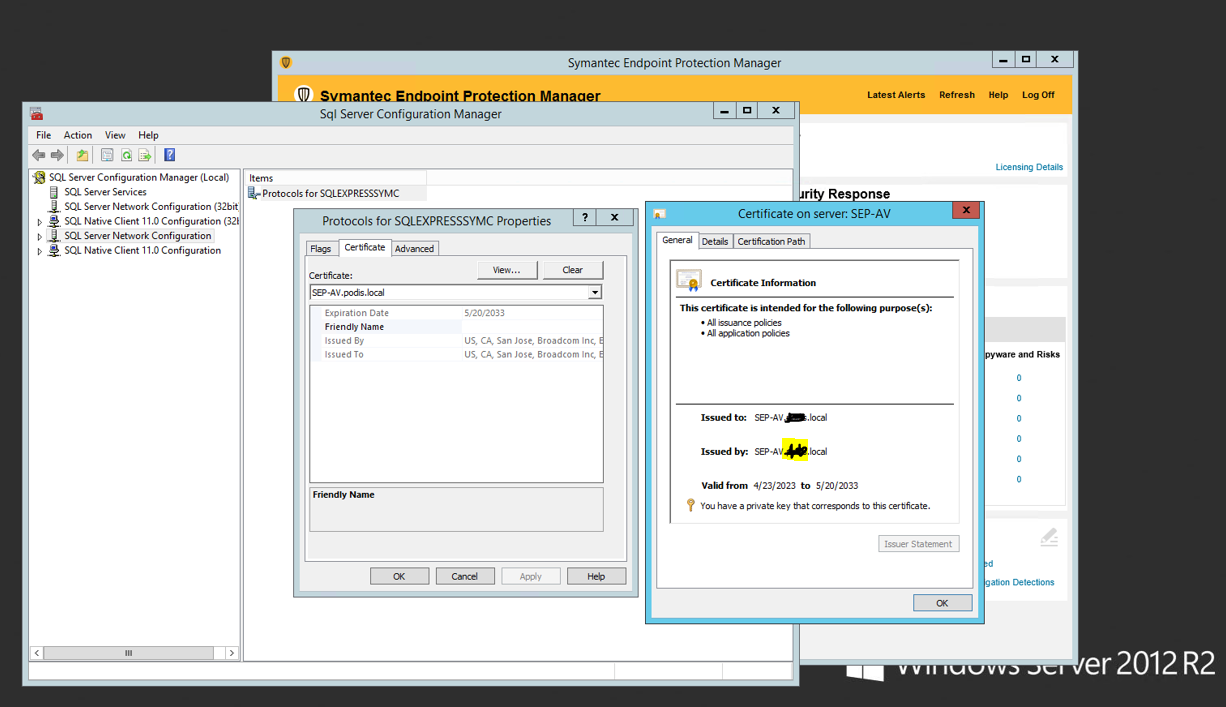Click the Back arrow in Configuration Manager toolbar

click(38, 155)
